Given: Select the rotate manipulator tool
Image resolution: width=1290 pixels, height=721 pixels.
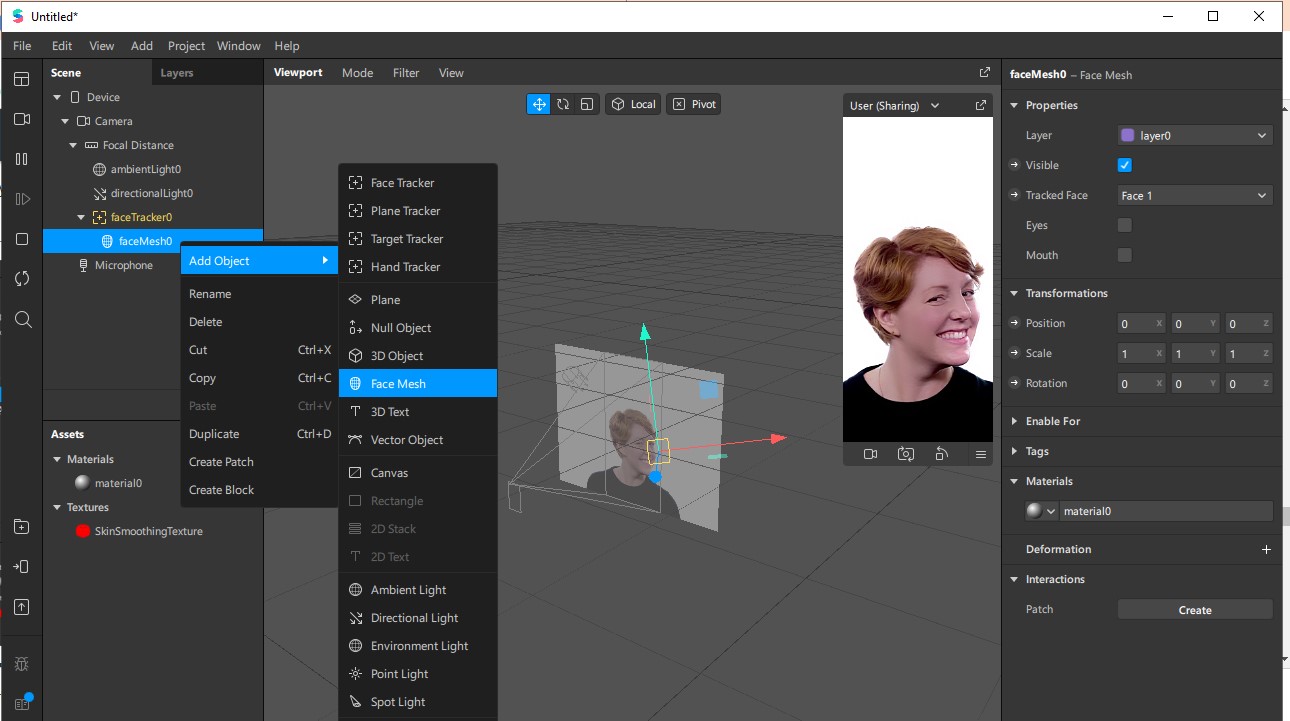Looking at the screenshot, I should click(x=563, y=104).
